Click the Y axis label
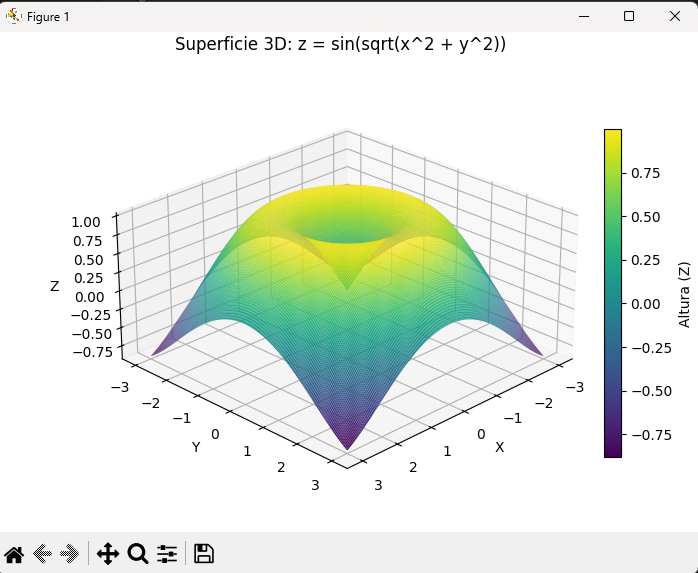Viewport: 698px width, 573px height. point(196,447)
